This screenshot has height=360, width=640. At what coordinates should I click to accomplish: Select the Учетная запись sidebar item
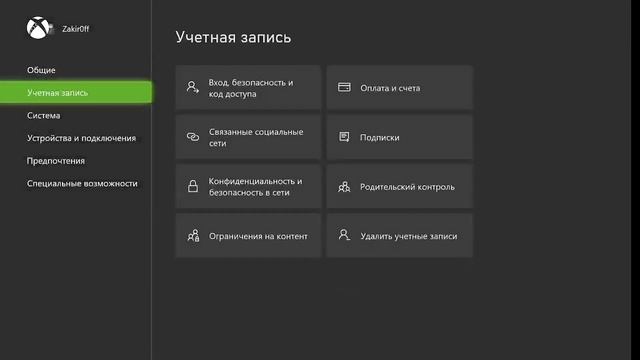point(76,93)
